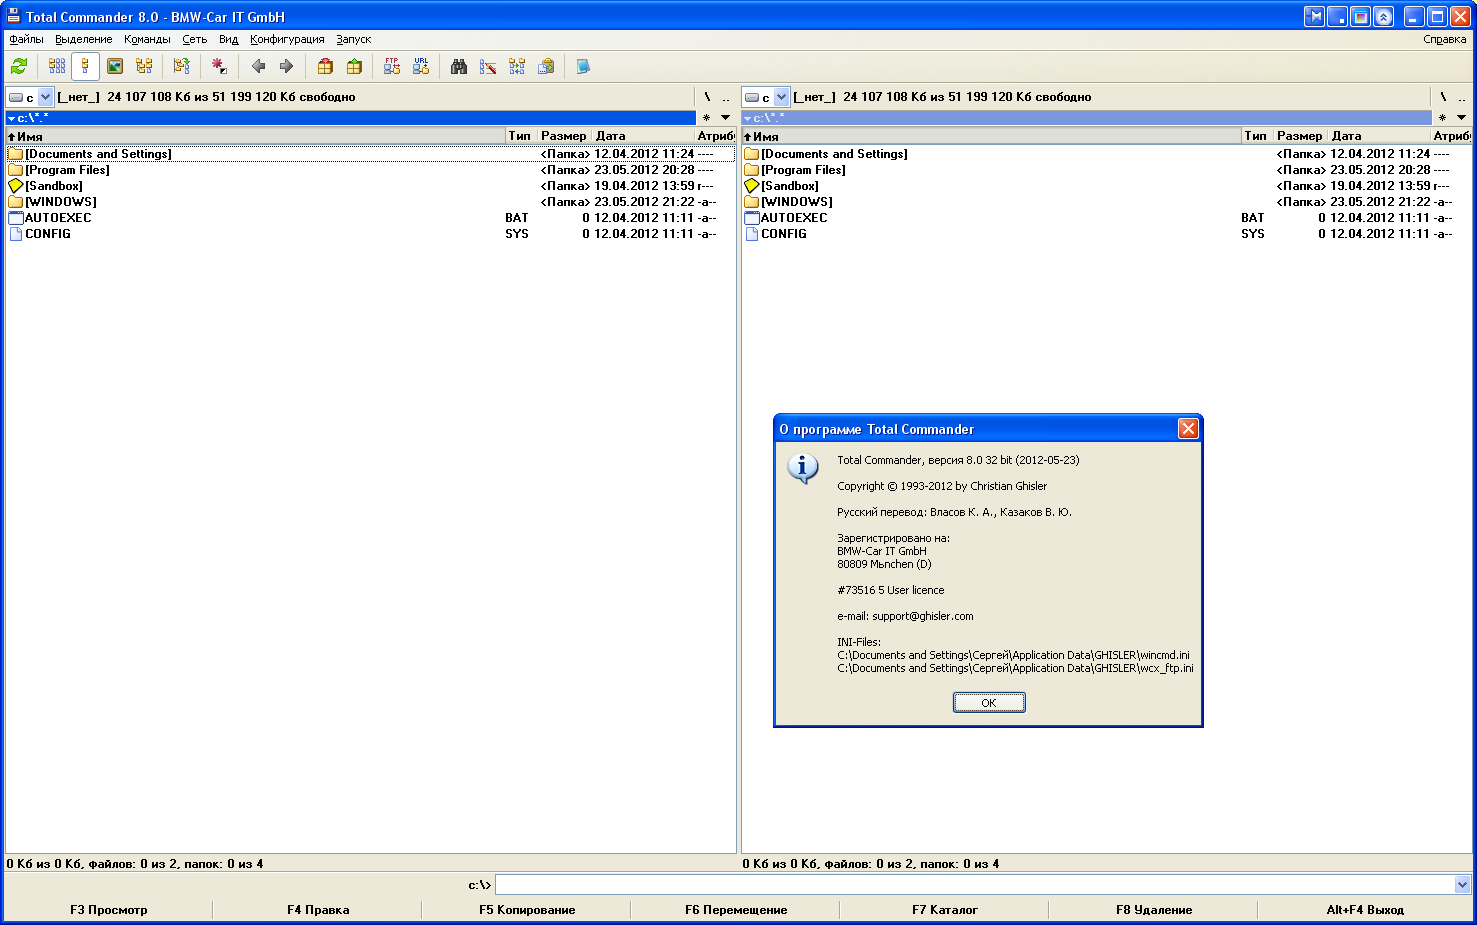Select [Documents and Settings] in right panel
The image size is (1477, 925).
coord(1106,154)
